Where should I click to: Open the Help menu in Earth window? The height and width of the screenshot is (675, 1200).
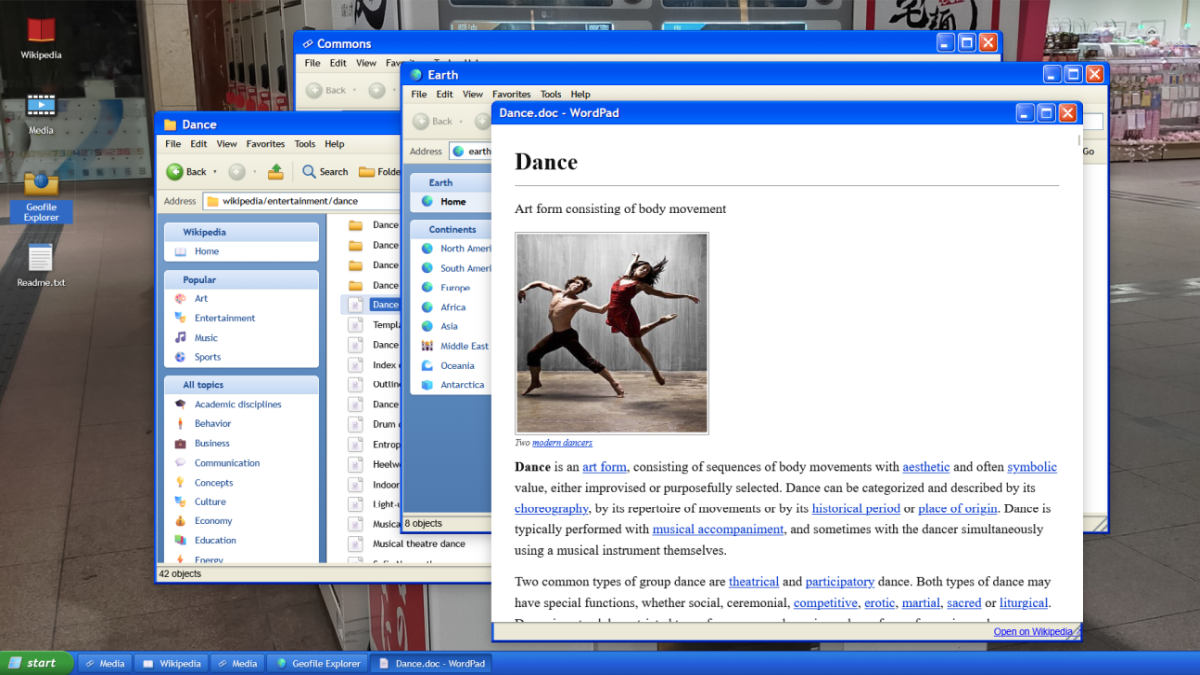[580, 95]
